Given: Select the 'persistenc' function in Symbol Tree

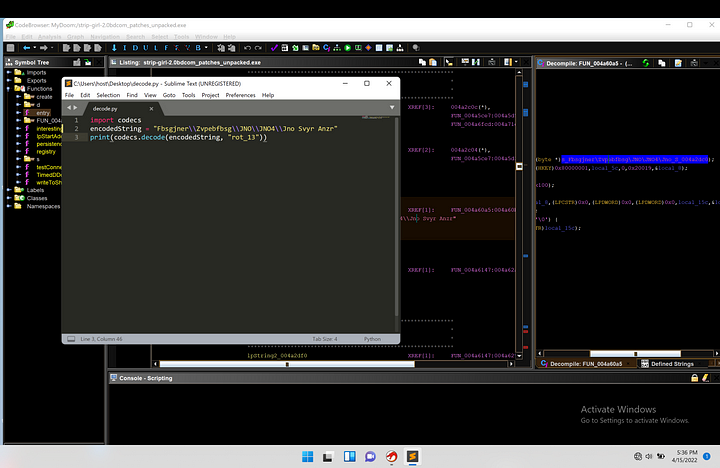Looking at the screenshot, I should click(x=49, y=144).
